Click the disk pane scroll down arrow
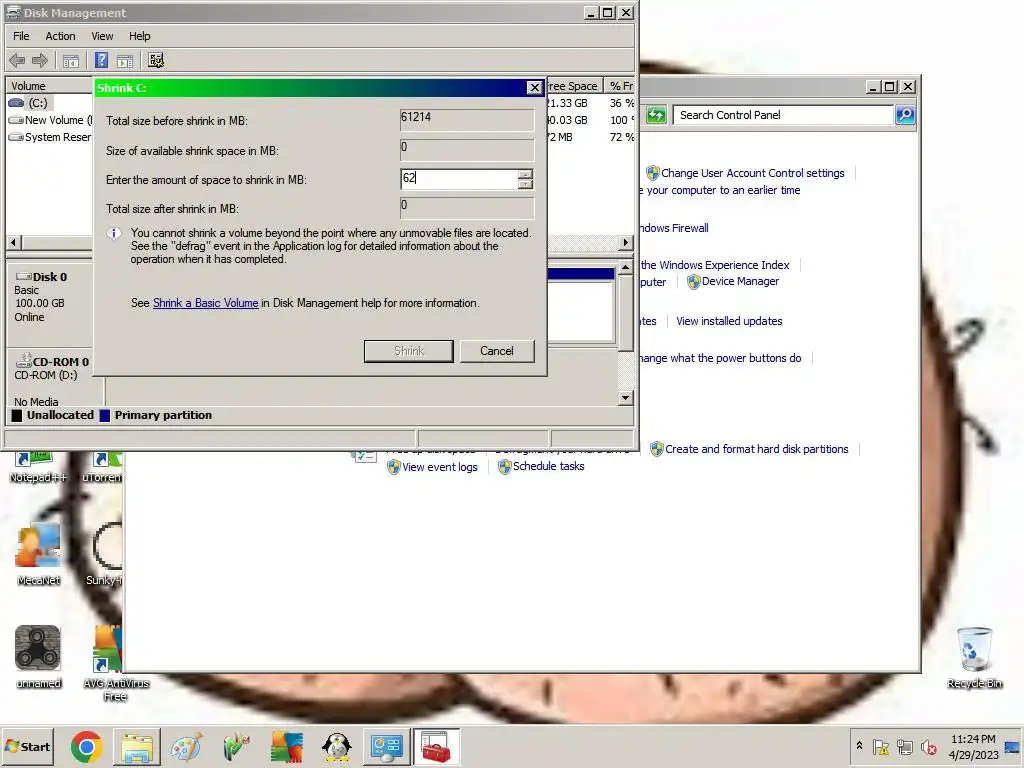Screen dimensions: 1024x768 coord(626,397)
